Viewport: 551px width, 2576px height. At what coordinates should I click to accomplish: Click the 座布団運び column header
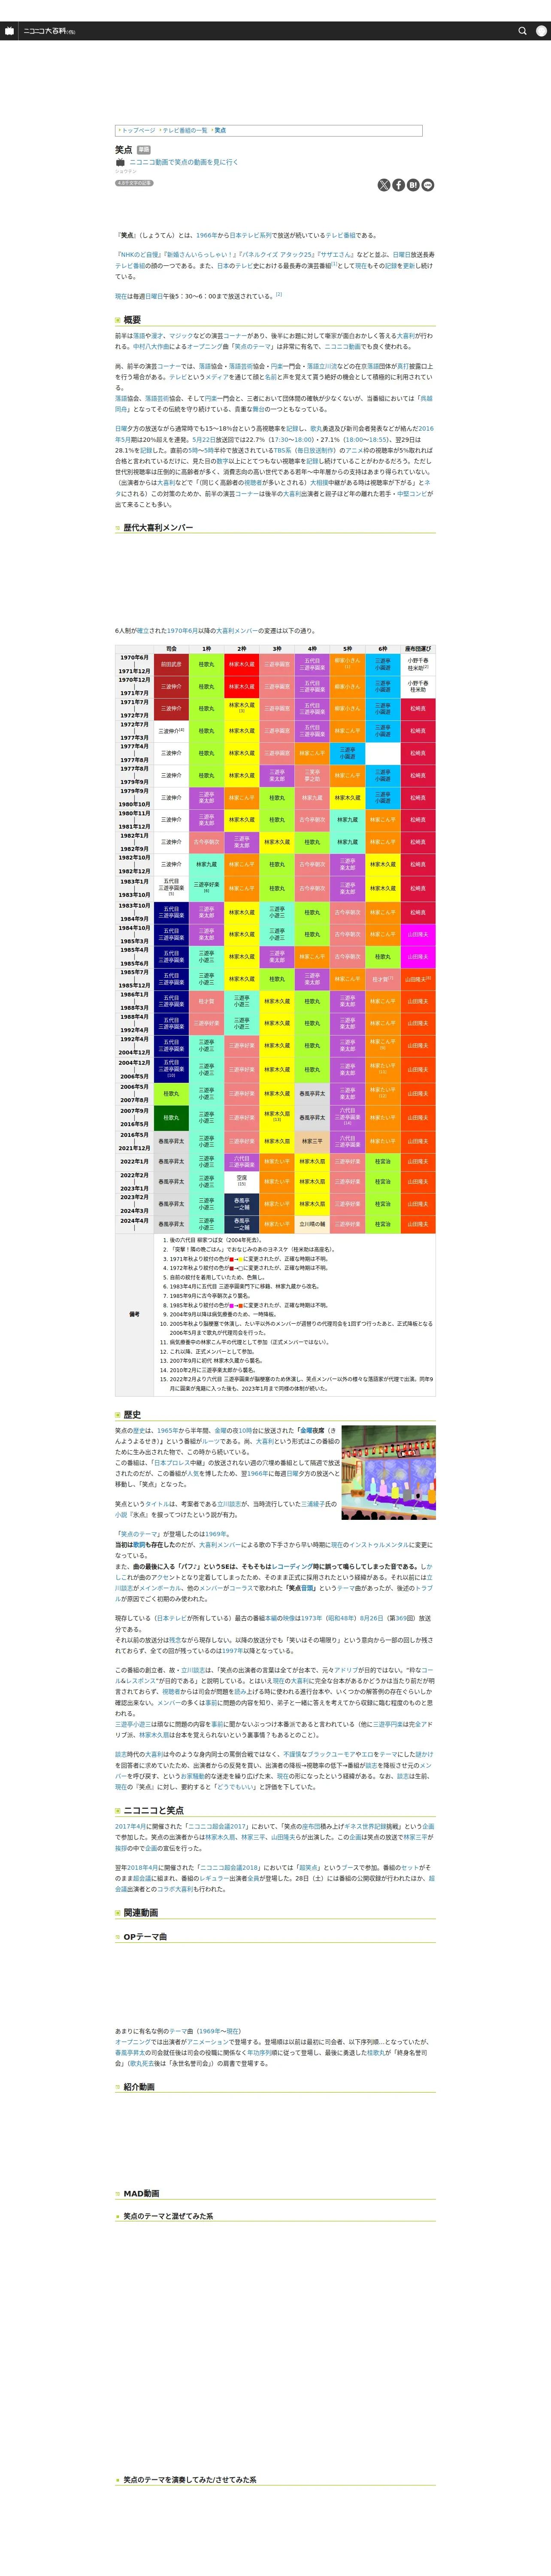coord(418,649)
